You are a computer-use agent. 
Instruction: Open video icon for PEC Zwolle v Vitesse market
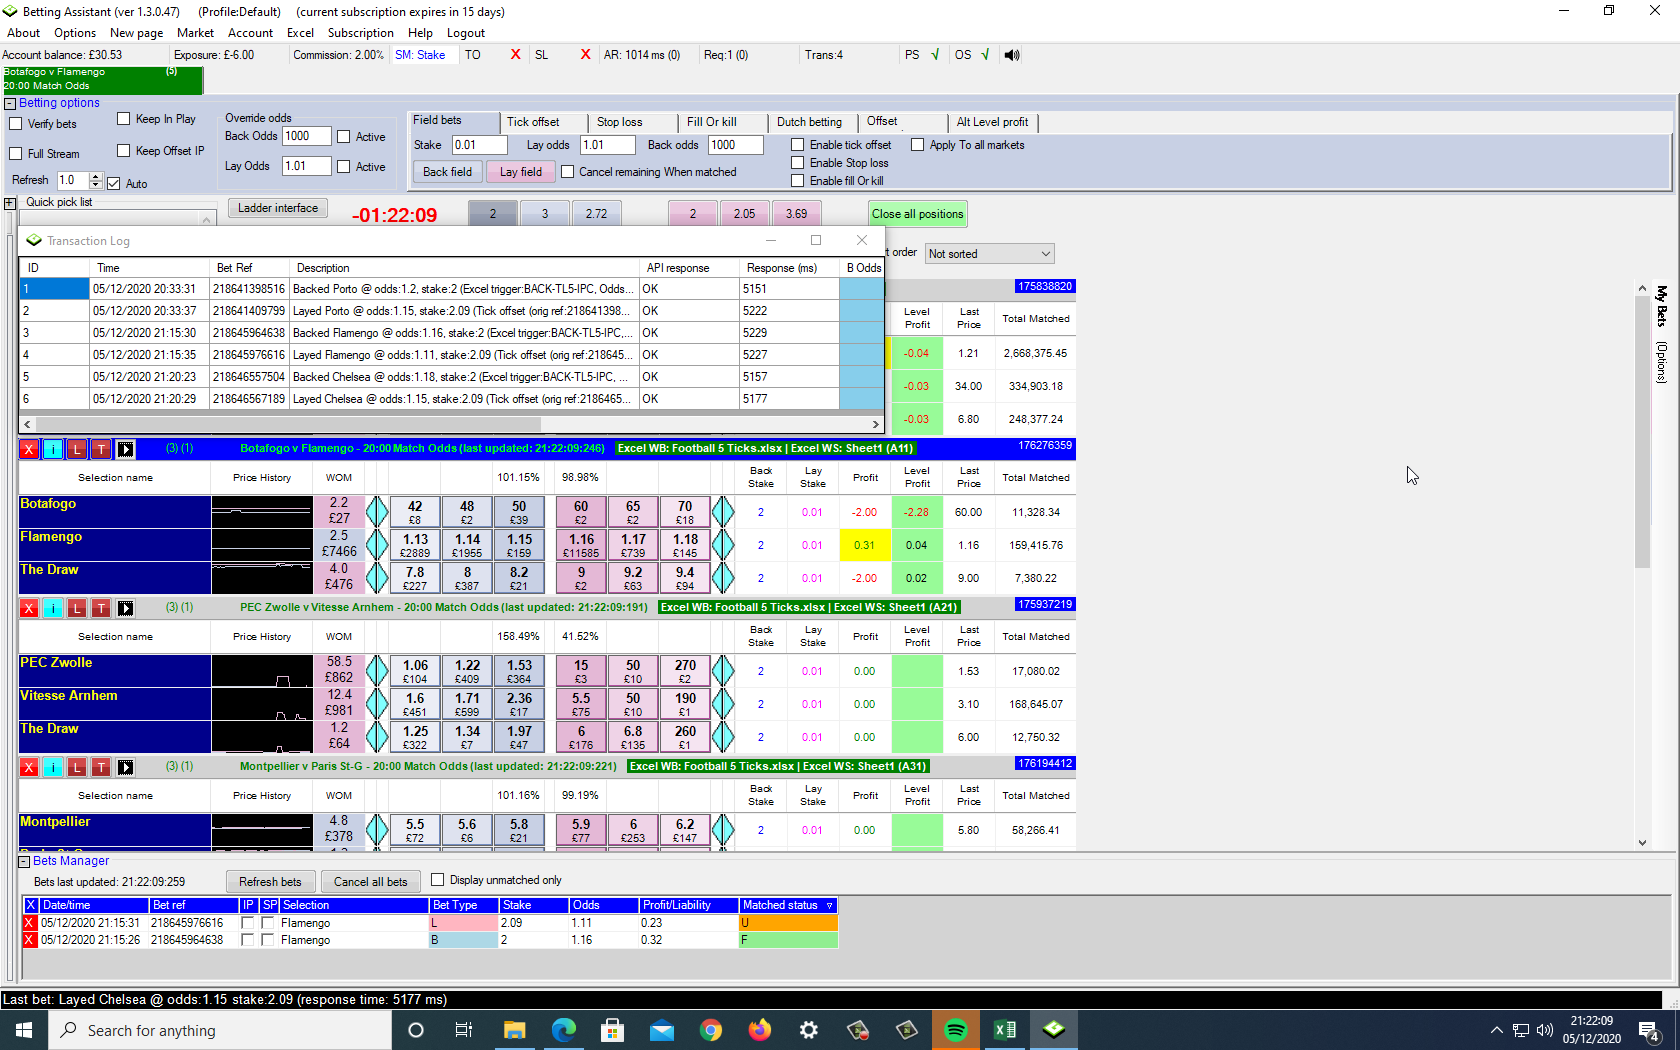(x=125, y=608)
